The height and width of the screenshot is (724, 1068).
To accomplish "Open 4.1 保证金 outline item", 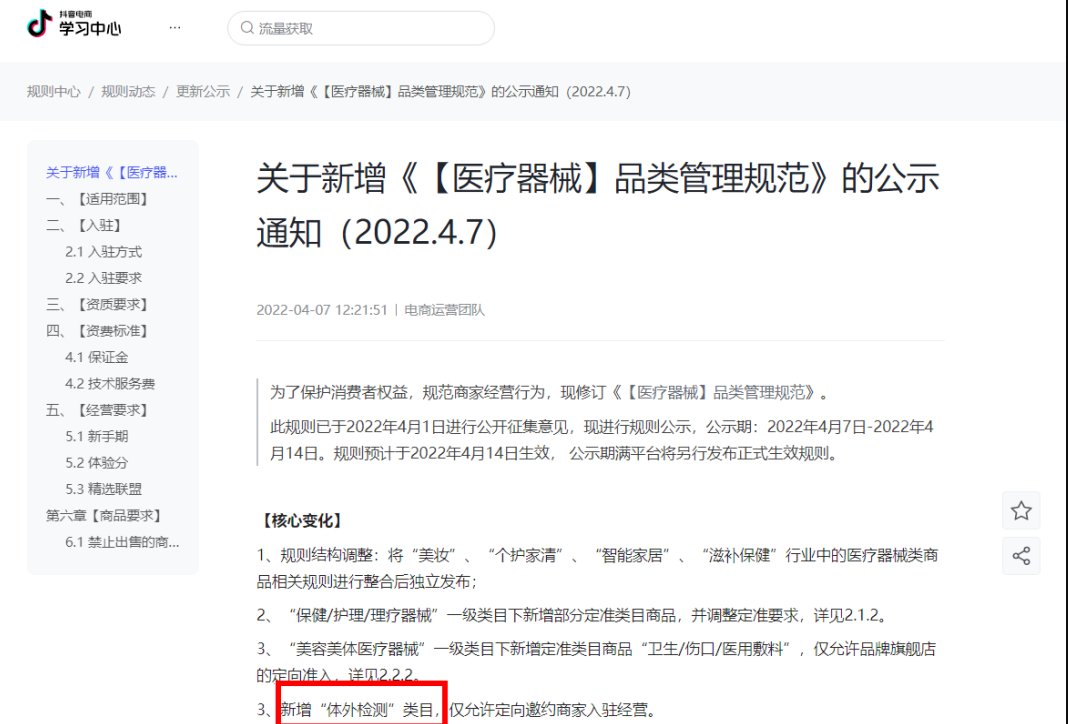I will 96,357.
